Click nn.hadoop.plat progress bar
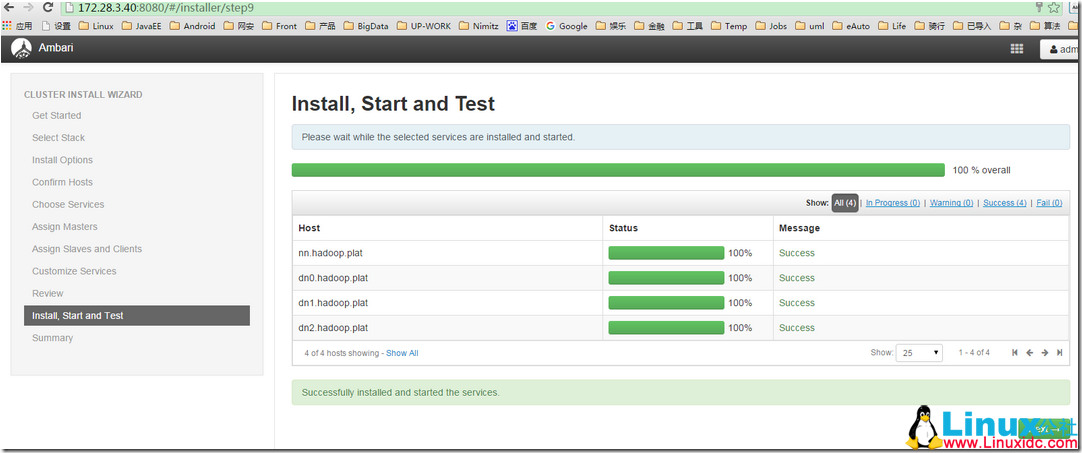The height and width of the screenshot is (453, 1082). click(667, 253)
